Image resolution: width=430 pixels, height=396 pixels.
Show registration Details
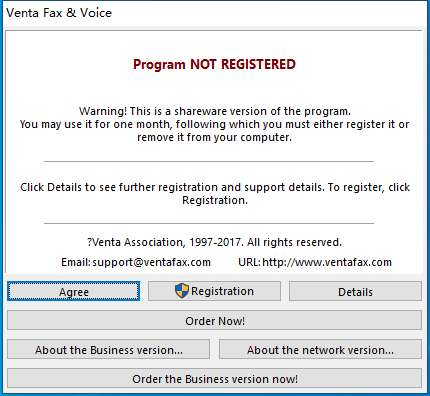point(355,291)
